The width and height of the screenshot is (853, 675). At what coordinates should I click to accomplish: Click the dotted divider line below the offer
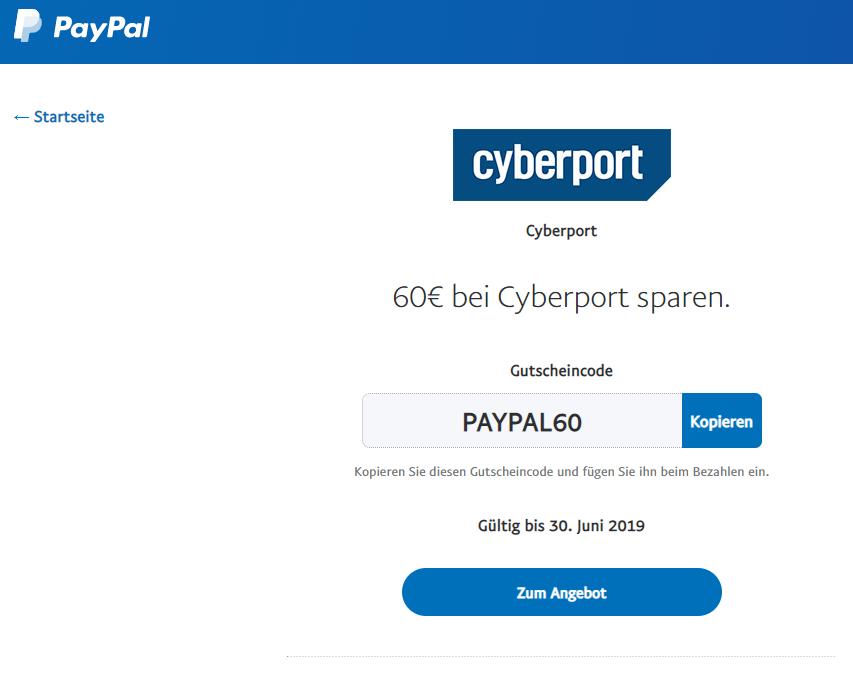(x=560, y=656)
